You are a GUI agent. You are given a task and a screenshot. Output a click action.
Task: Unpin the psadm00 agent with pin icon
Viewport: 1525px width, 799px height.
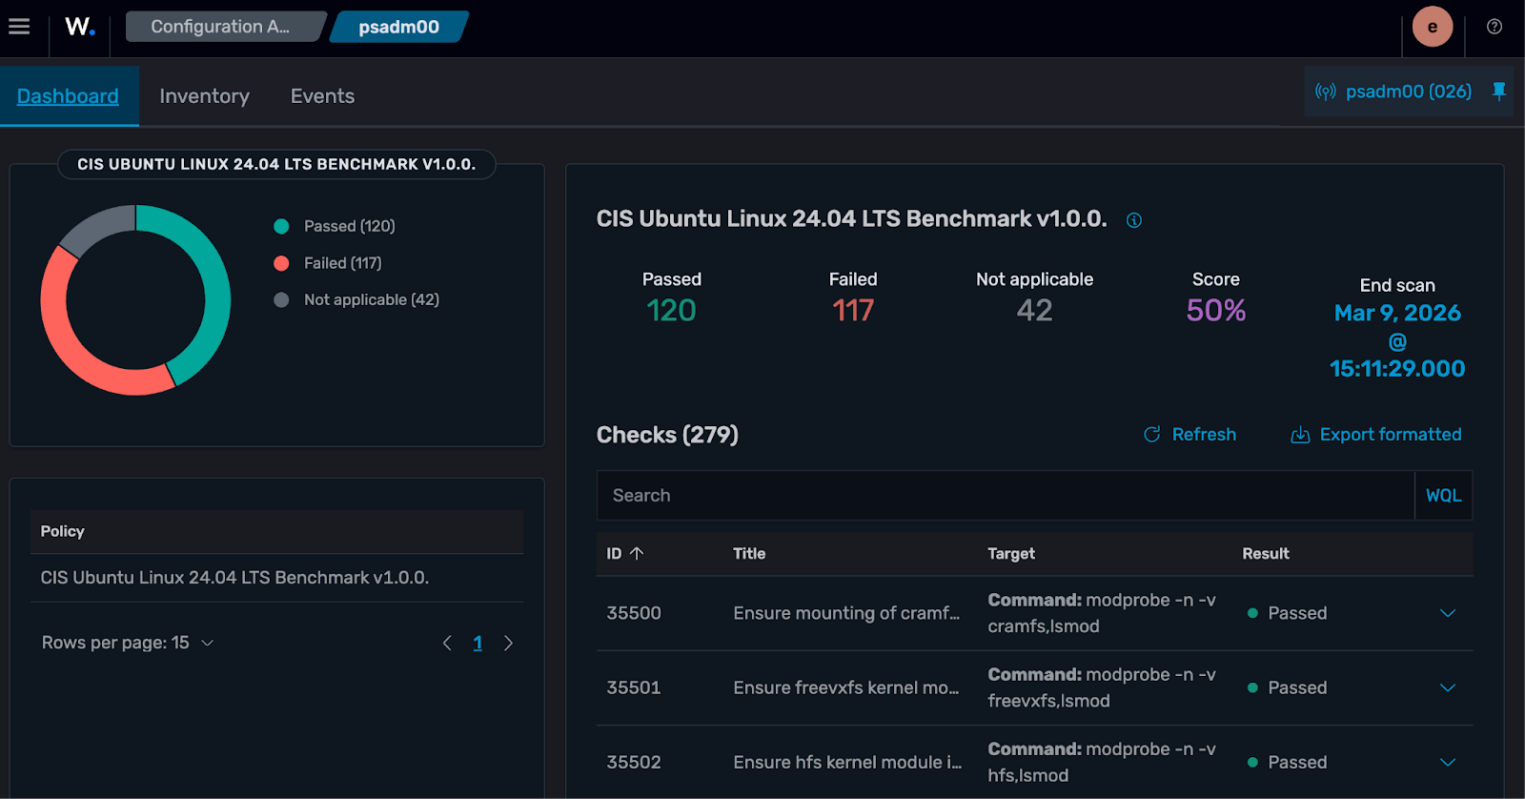[1499, 91]
